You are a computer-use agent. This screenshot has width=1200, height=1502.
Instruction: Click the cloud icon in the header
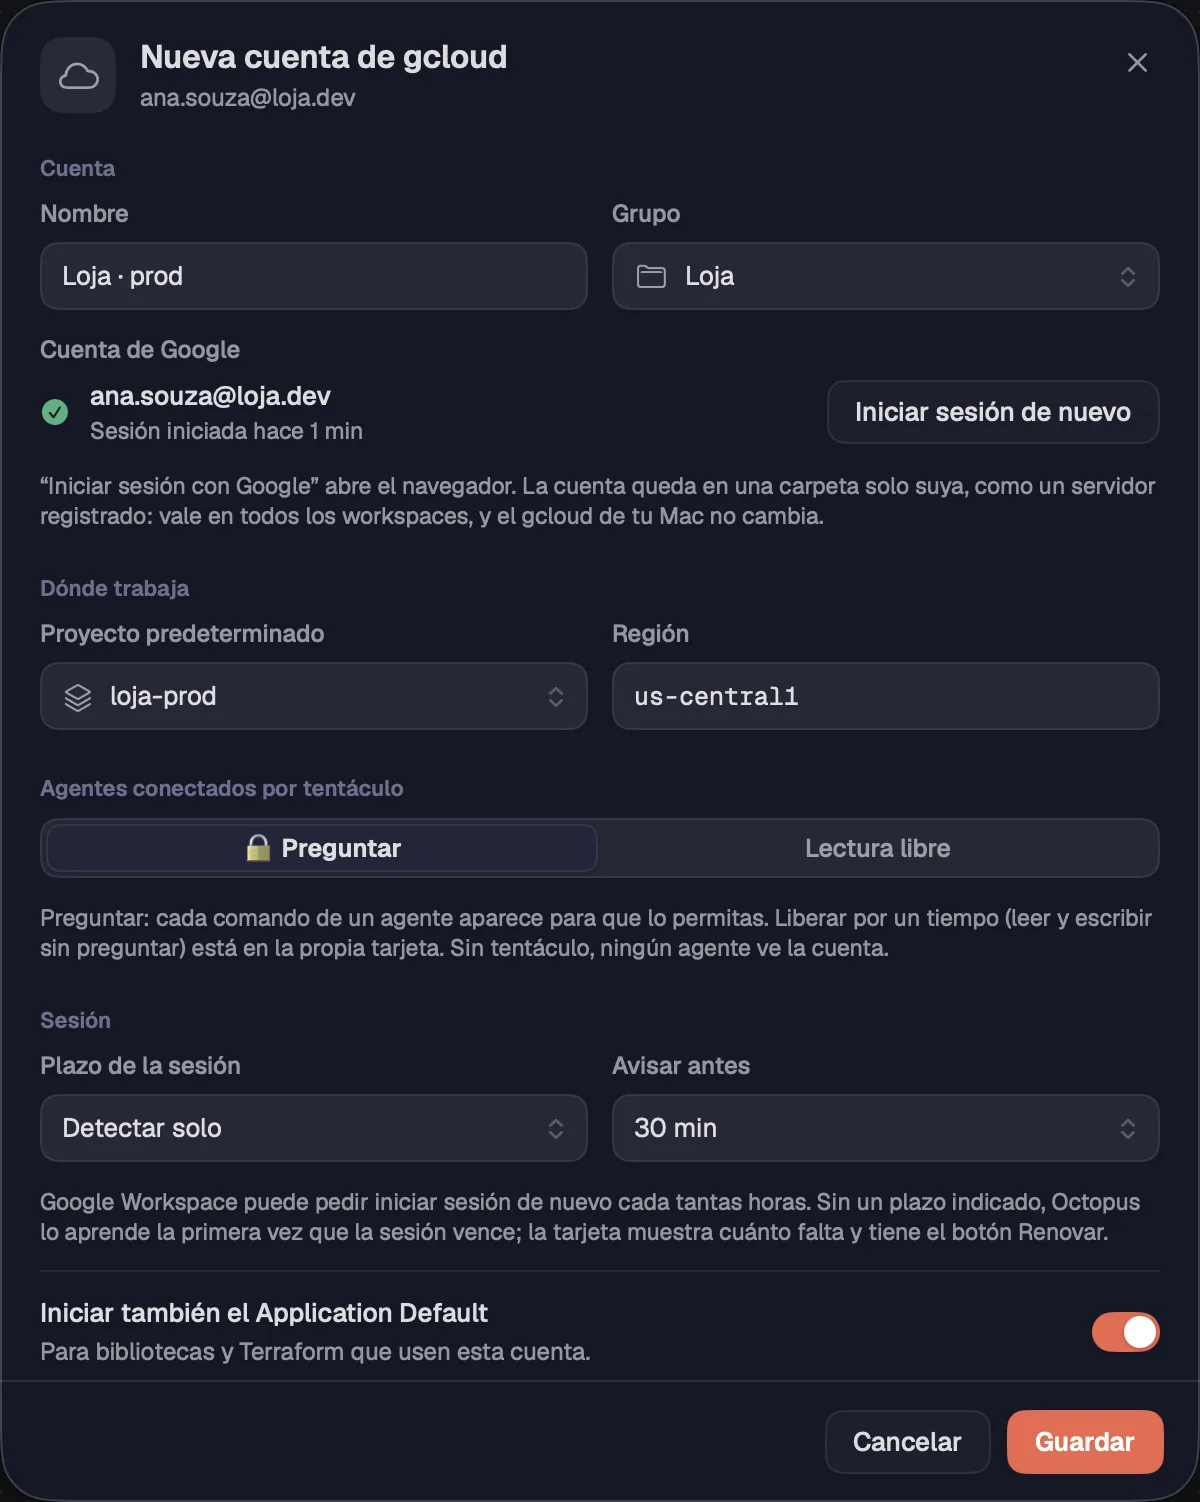click(x=78, y=76)
